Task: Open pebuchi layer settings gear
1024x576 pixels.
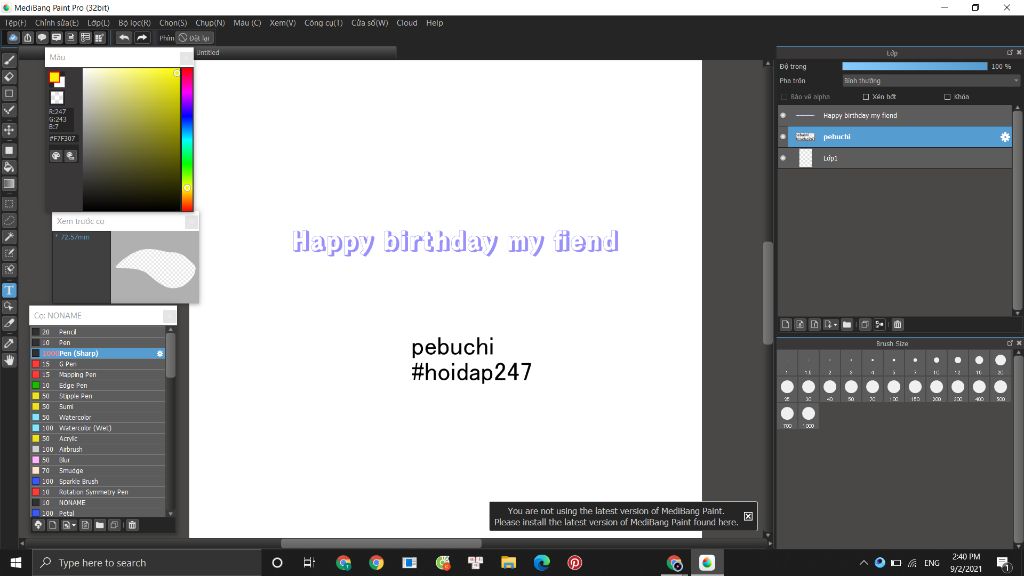Action: point(1004,136)
